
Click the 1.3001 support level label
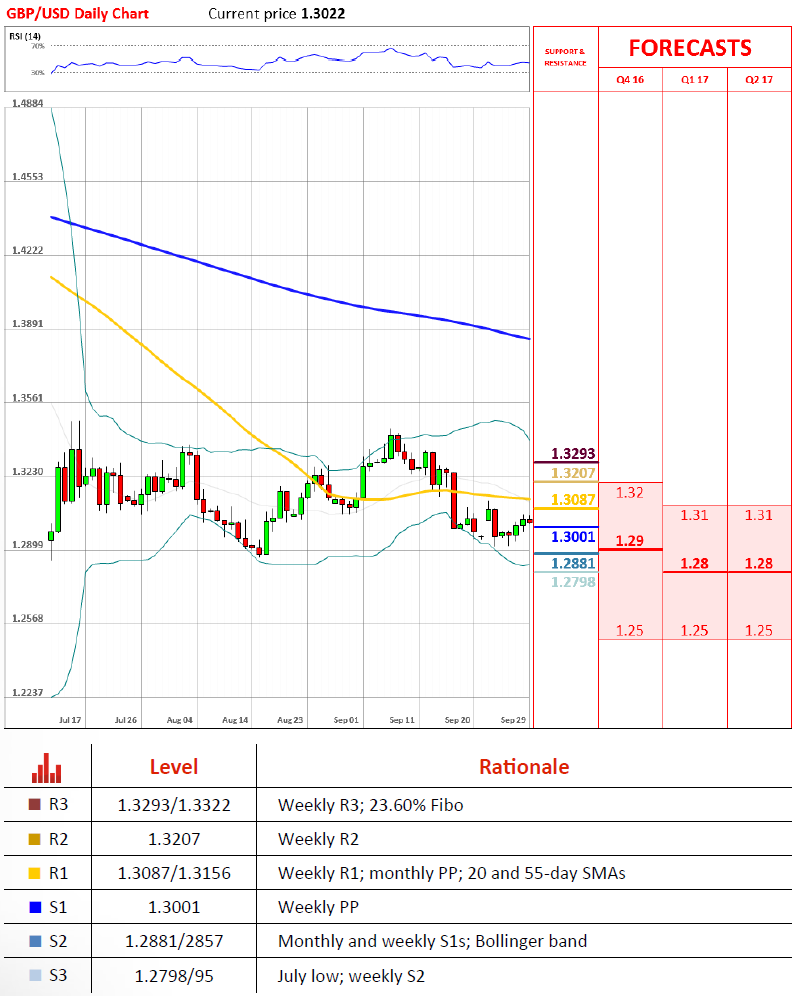[573, 537]
